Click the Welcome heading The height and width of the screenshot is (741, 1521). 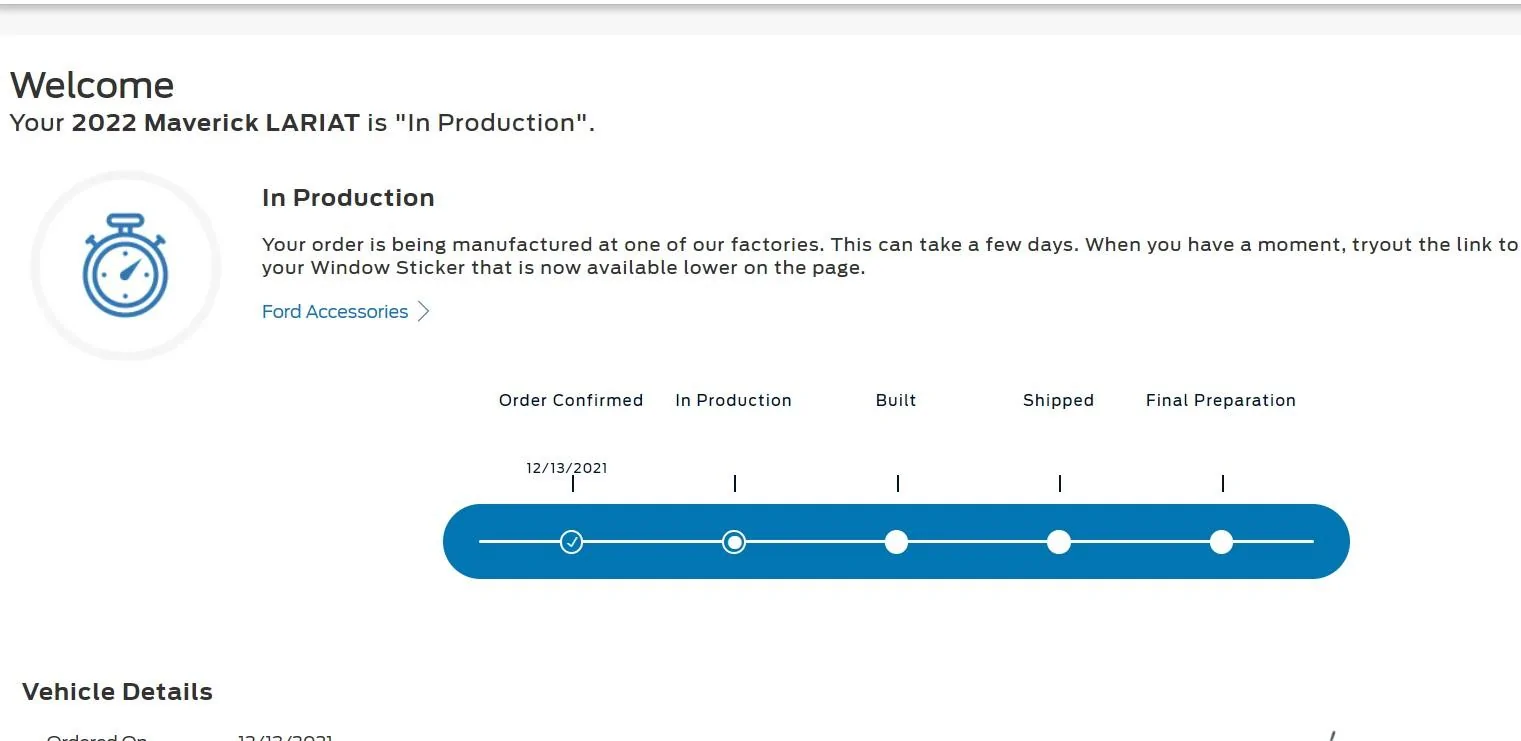(92, 85)
